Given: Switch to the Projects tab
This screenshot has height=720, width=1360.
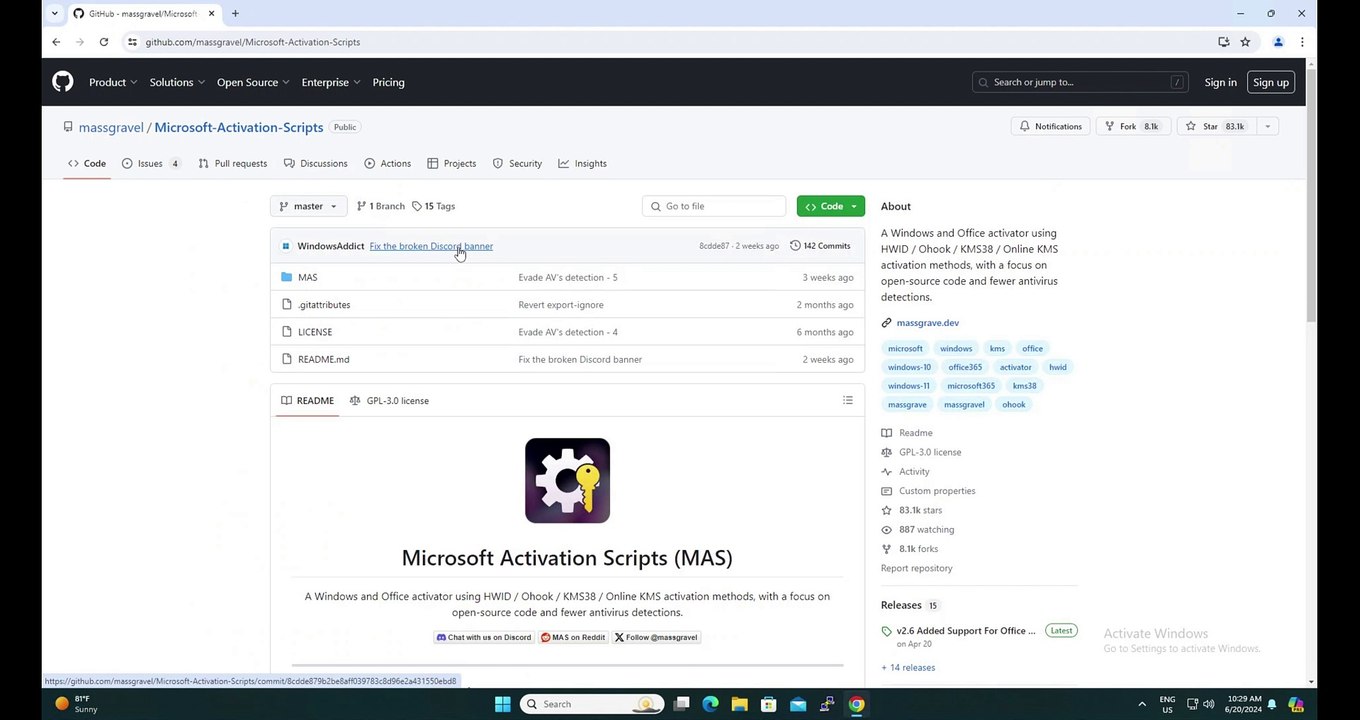Looking at the screenshot, I should click(451, 164).
